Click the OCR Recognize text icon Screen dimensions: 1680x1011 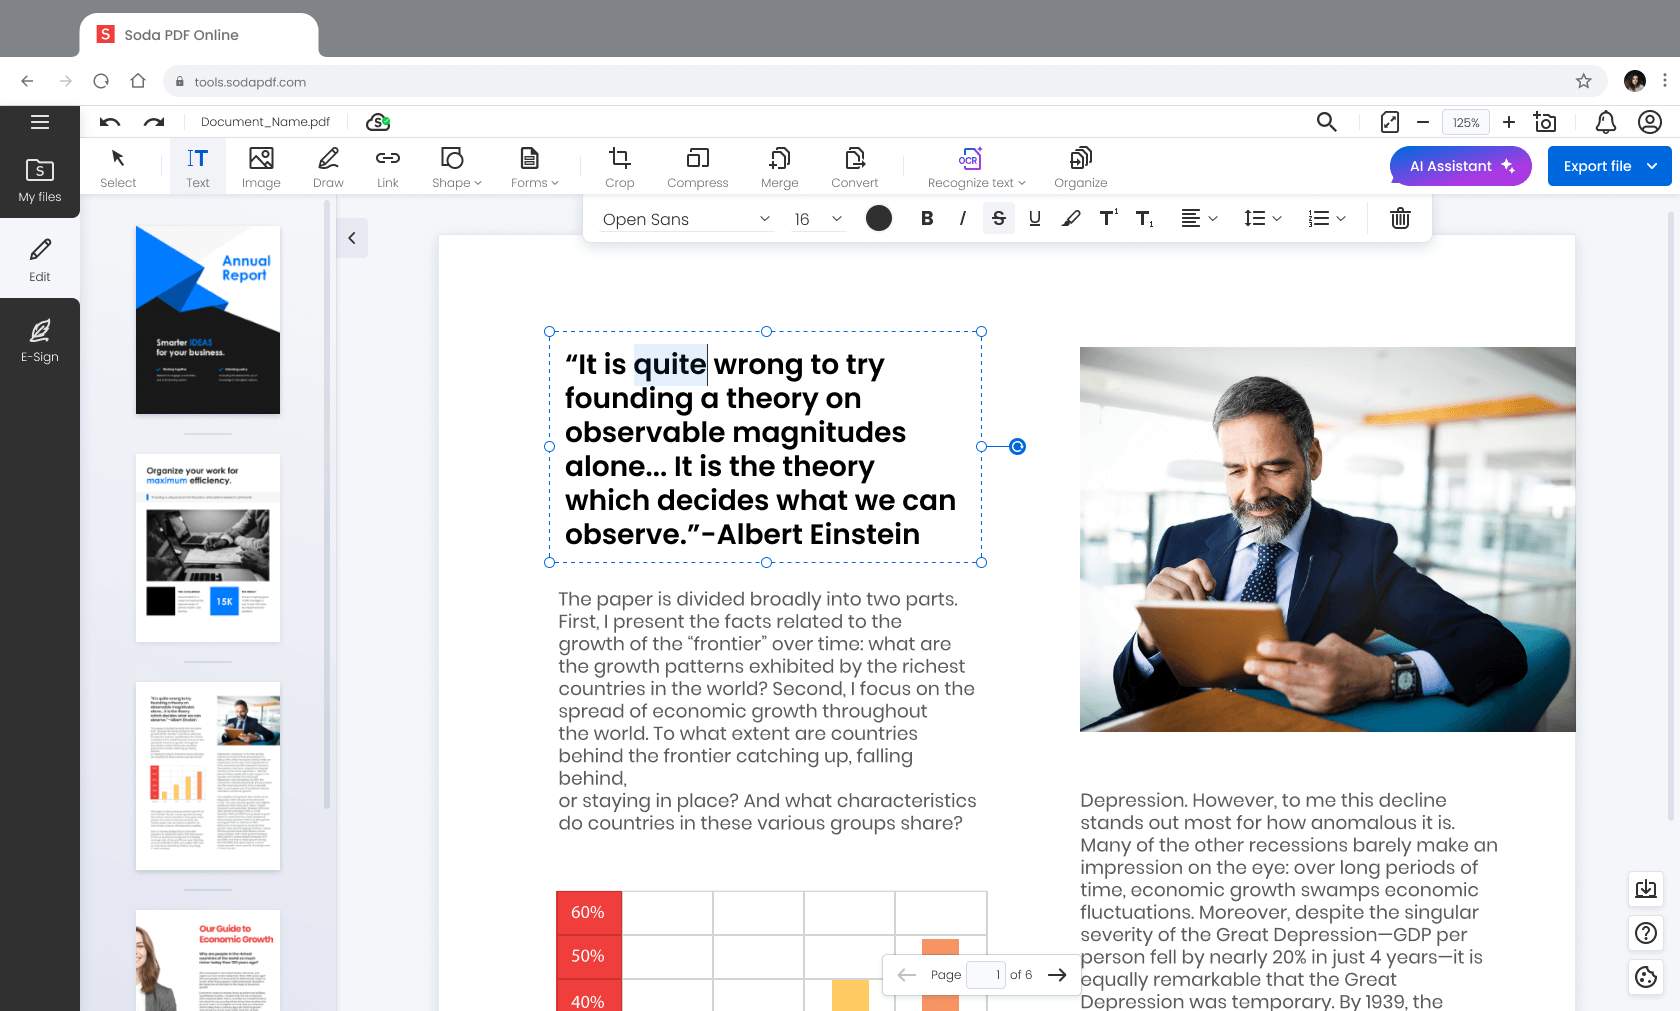(x=970, y=158)
